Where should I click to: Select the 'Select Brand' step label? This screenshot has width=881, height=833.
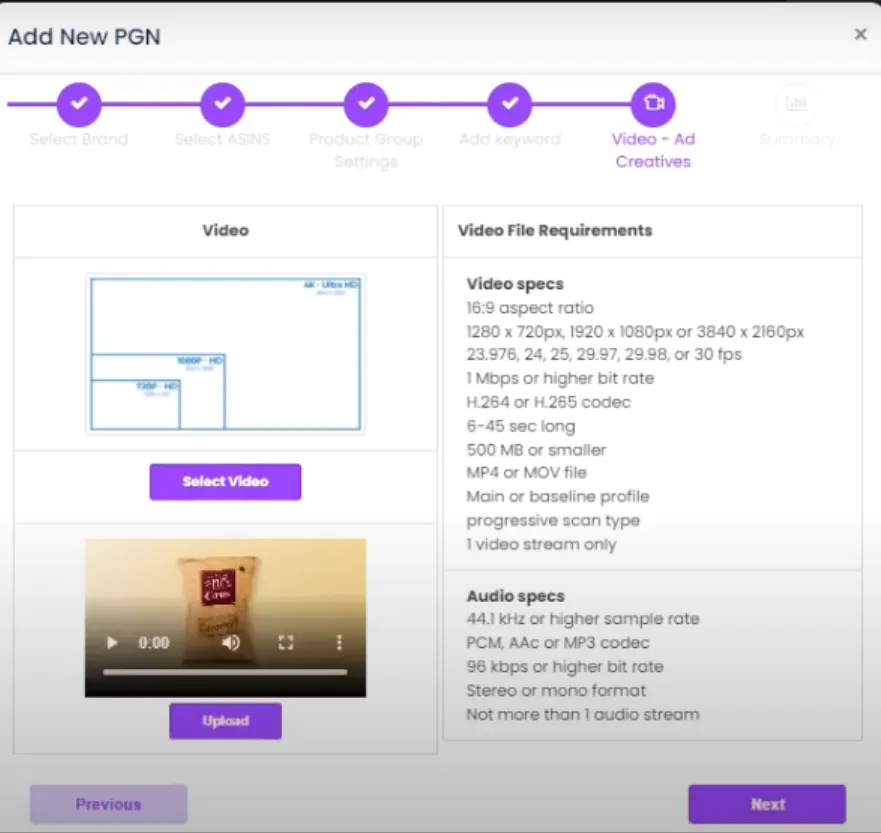tap(79, 139)
